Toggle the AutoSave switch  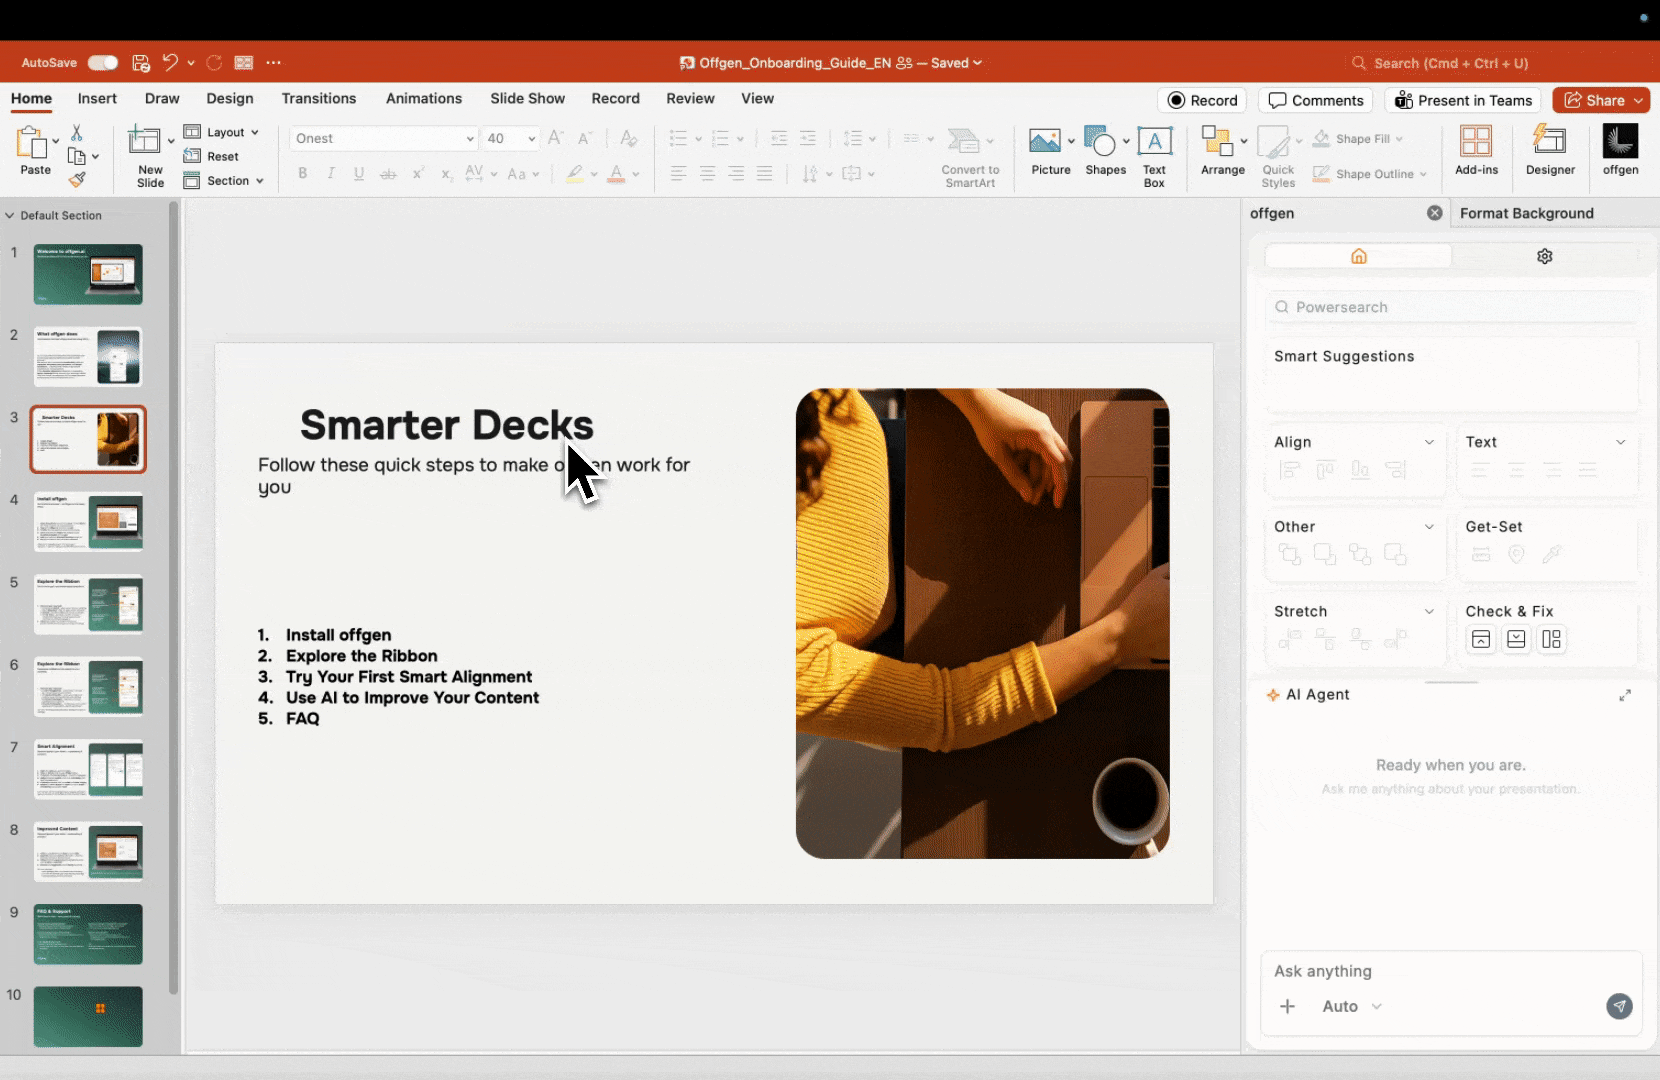coord(102,63)
